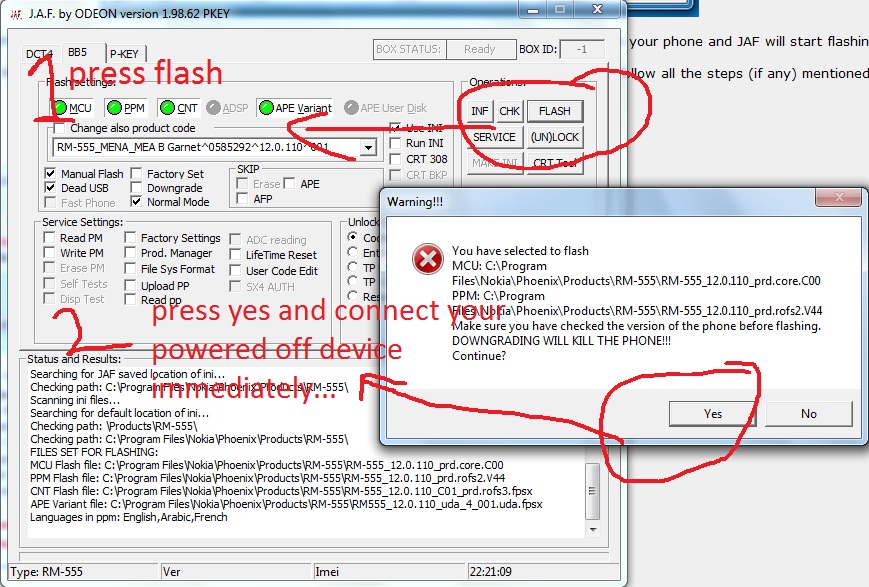Click the 22:21:09 time status cell

(544, 571)
